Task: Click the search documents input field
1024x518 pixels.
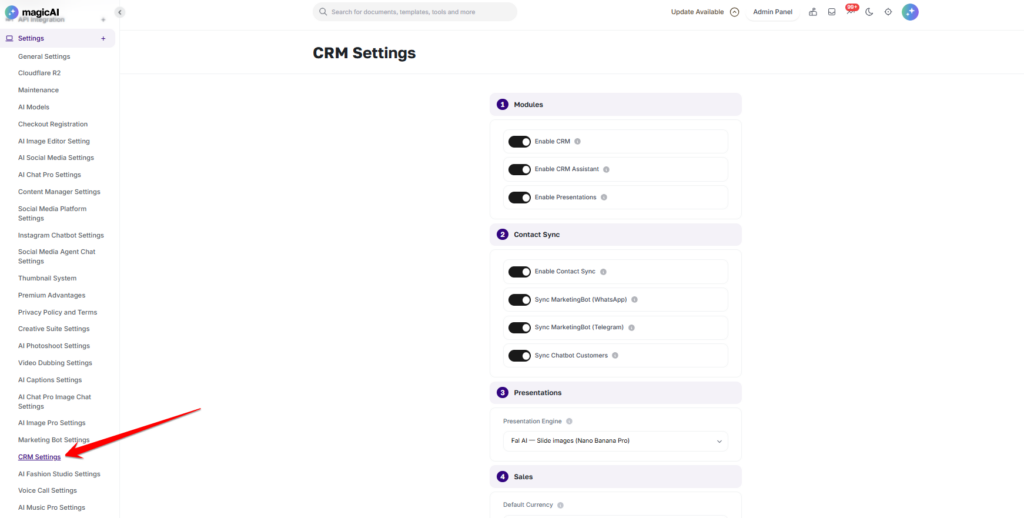Action: (x=415, y=12)
